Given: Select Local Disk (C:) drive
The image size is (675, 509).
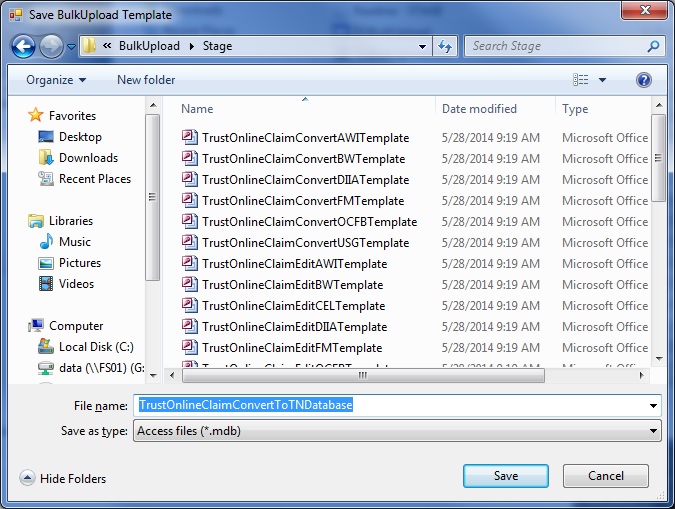Looking at the screenshot, I should click(x=96, y=347).
